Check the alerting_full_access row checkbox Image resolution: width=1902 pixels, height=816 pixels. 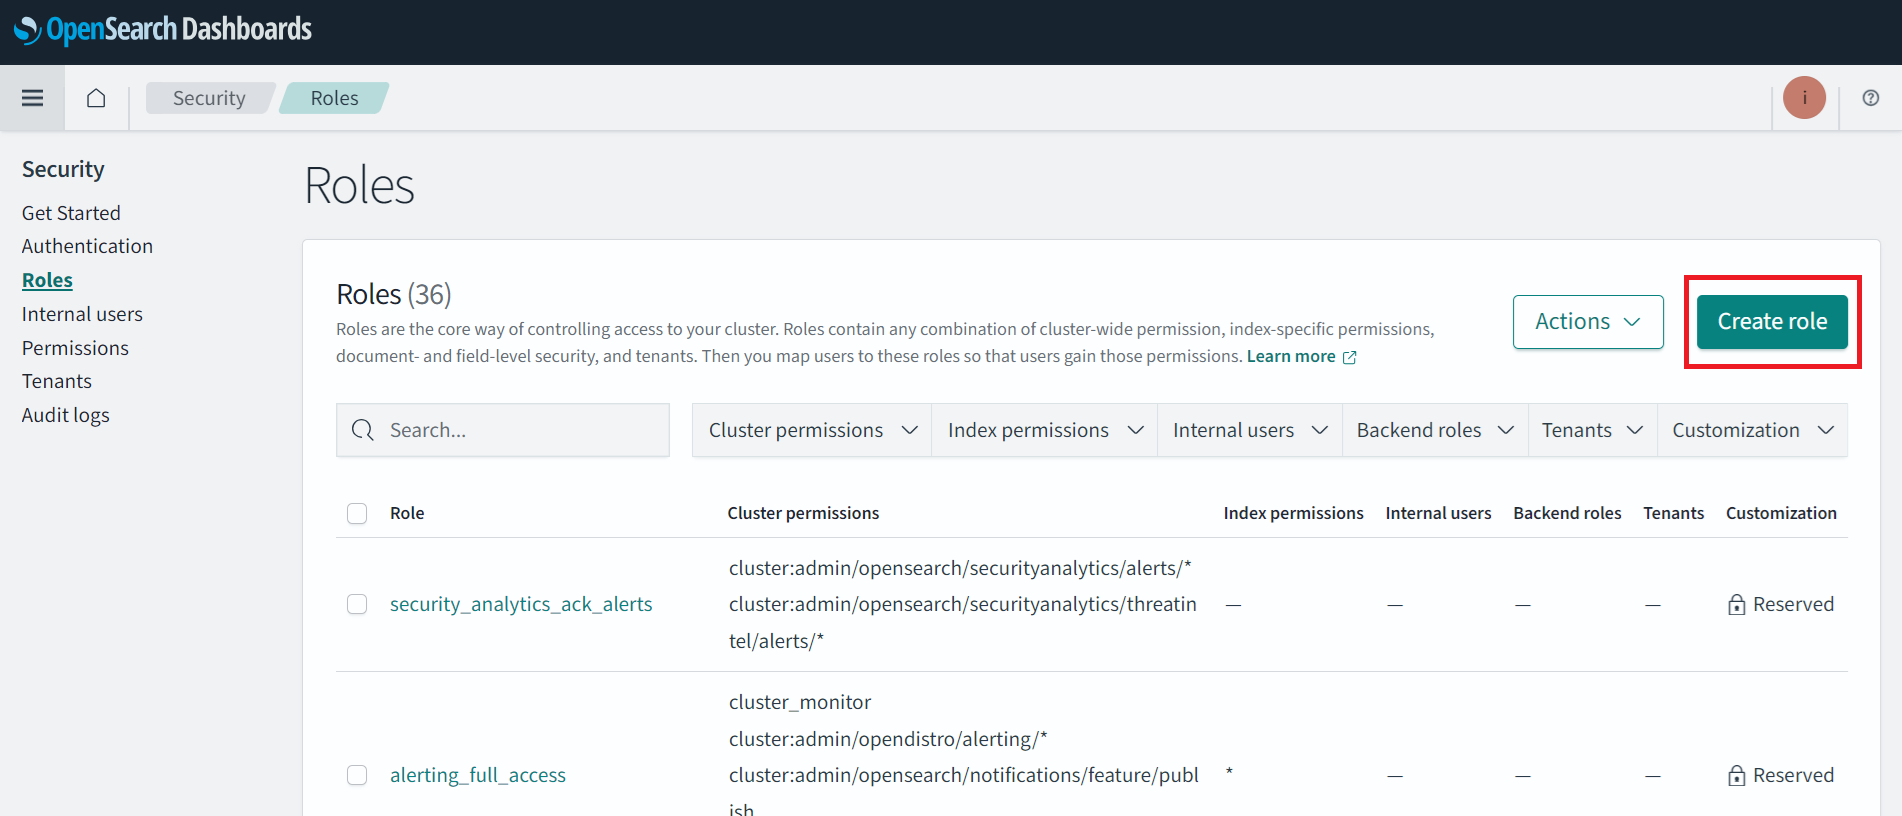(357, 775)
